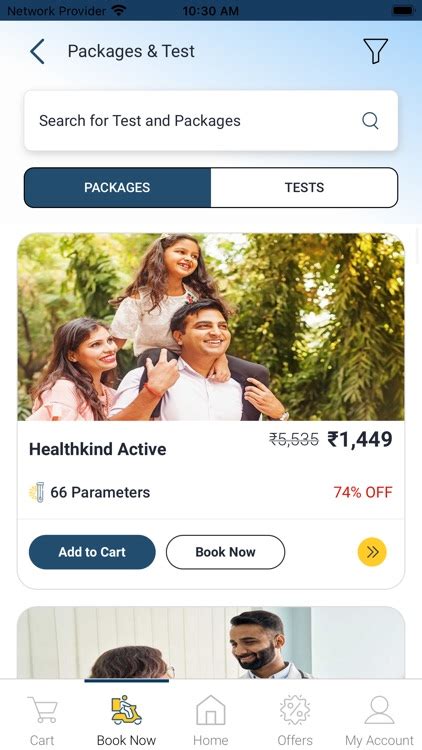Tap the back arrow icon
Image resolution: width=422 pixels, height=750 pixels.
click(x=37, y=51)
